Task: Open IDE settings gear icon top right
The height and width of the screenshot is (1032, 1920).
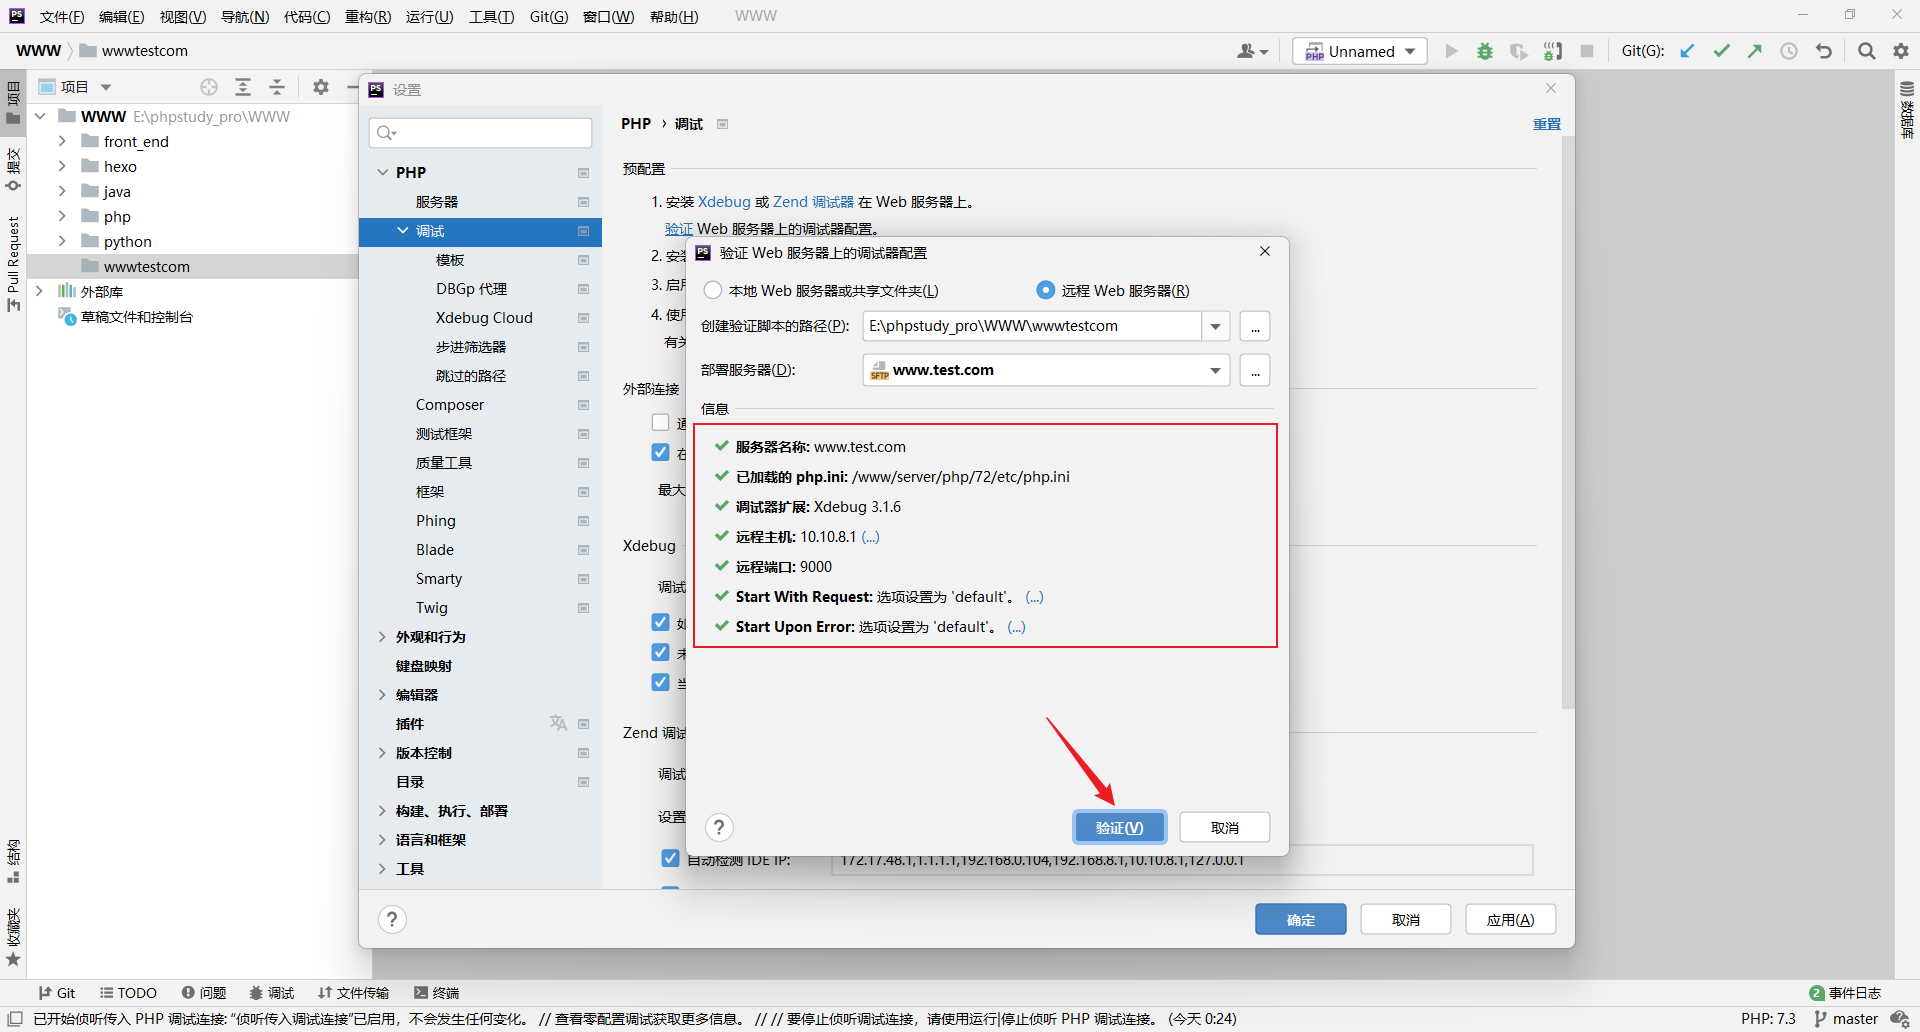Action: (x=1901, y=51)
